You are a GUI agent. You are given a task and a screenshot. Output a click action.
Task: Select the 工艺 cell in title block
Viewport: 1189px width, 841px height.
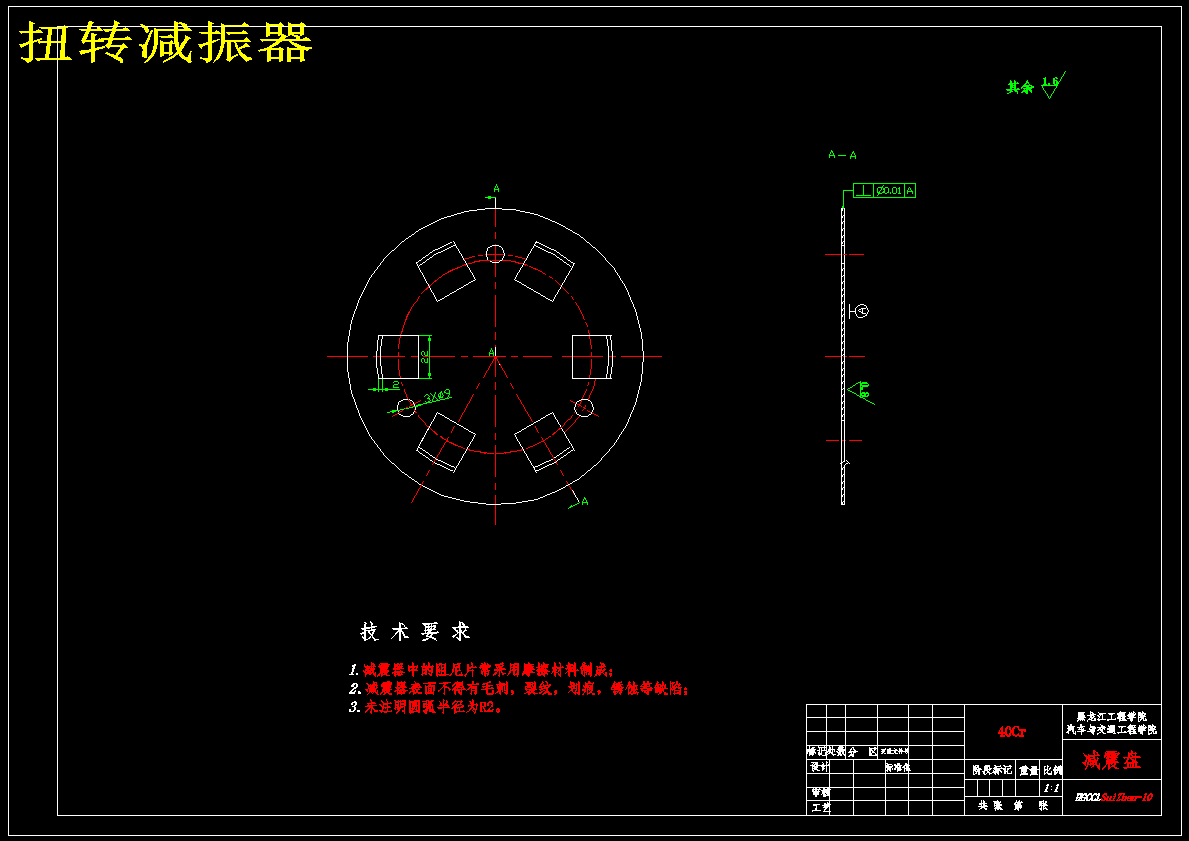(820, 808)
